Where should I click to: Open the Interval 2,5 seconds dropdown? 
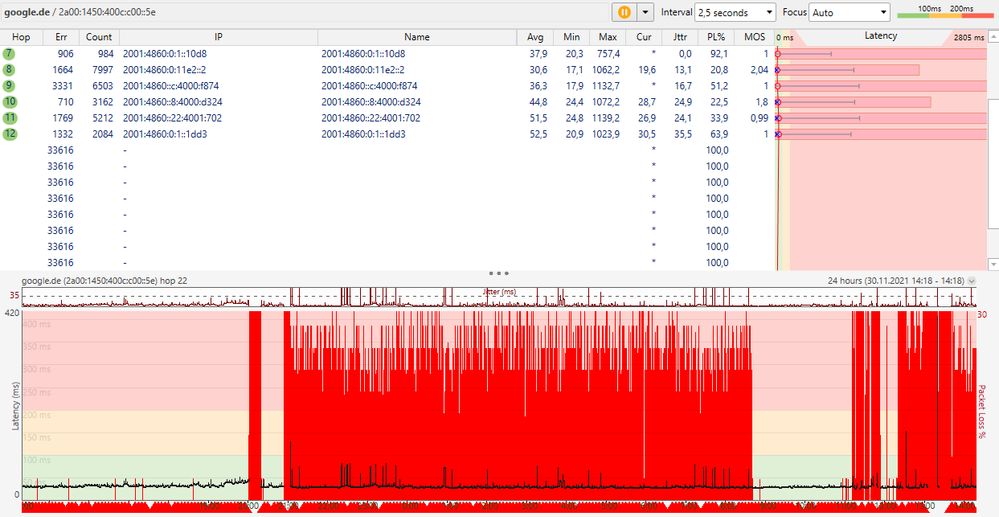pyautogui.click(x=735, y=12)
